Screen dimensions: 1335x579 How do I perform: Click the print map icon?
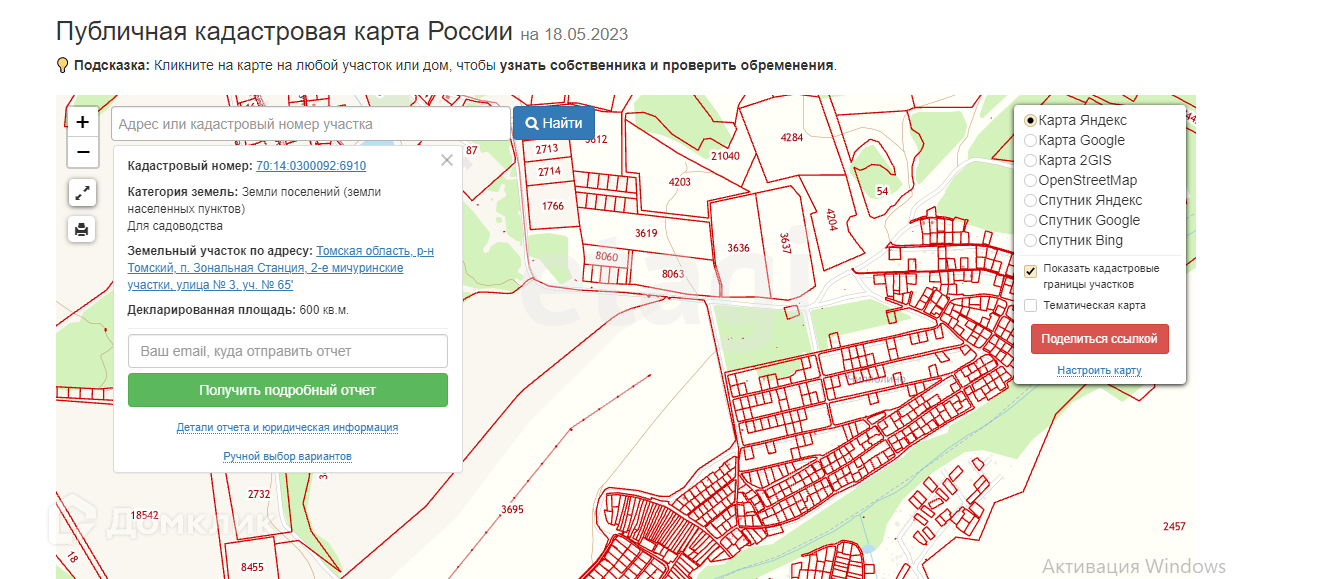(x=82, y=229)
